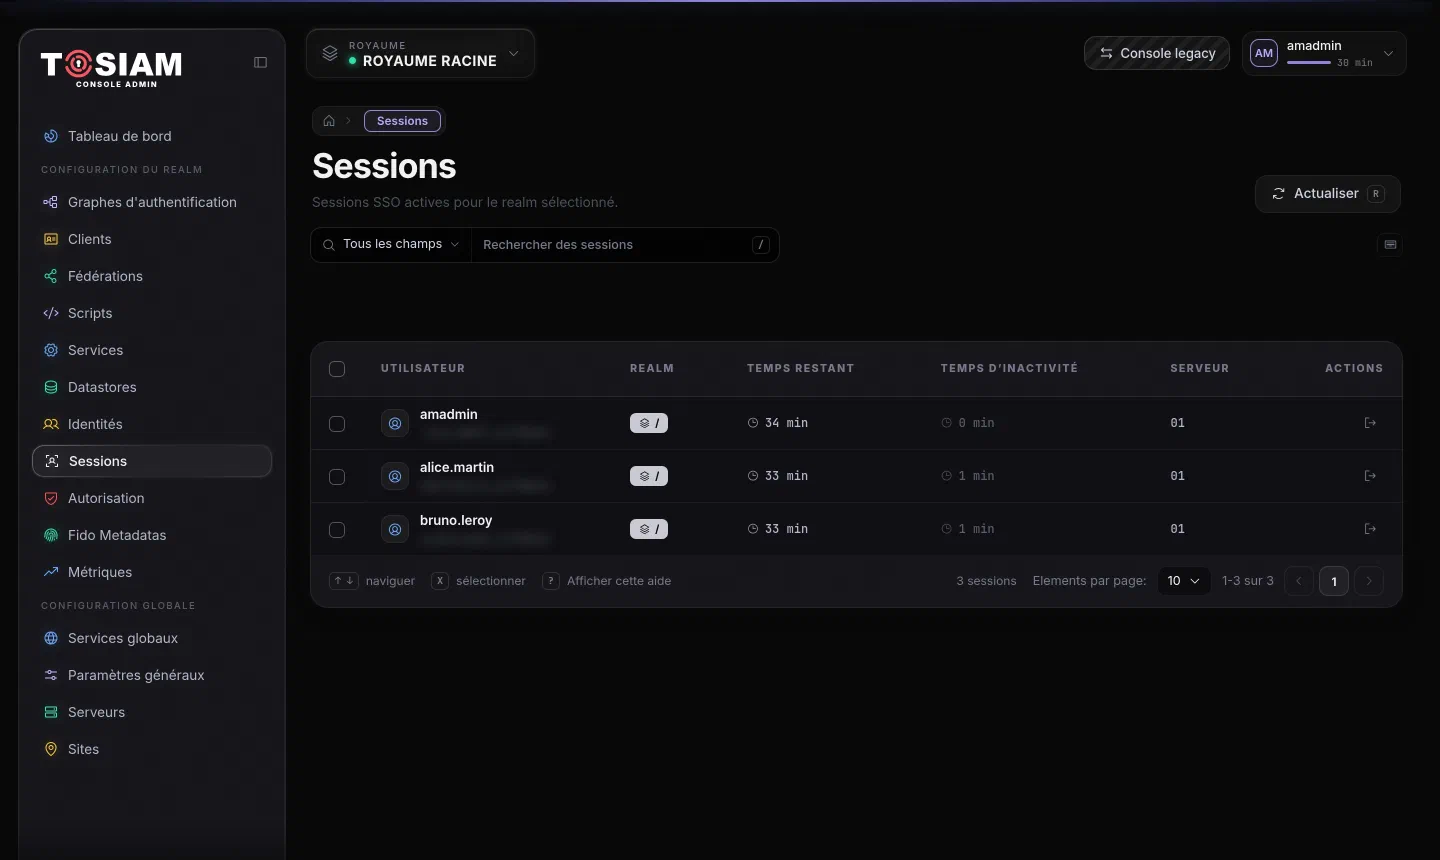
Task: Open Scripts section
Action: (x=152, y=313)
